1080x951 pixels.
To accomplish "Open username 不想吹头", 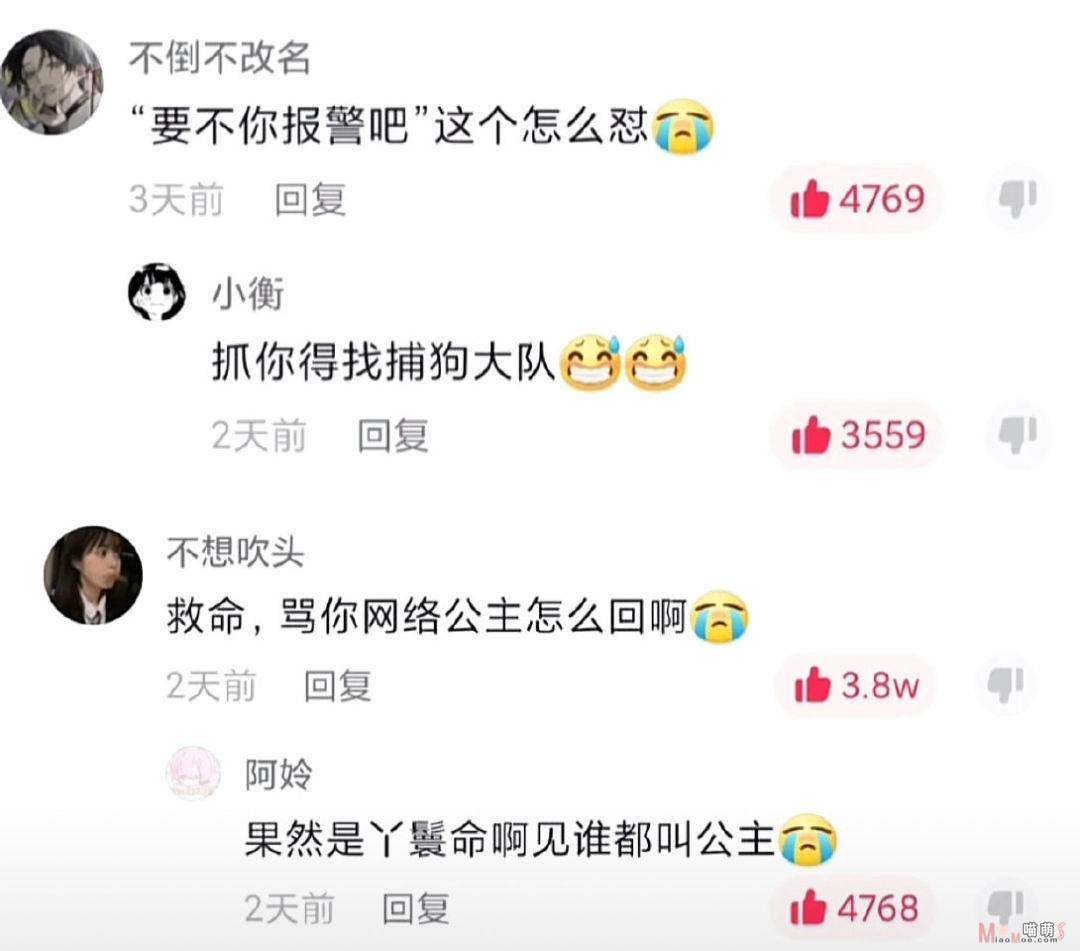I will [x=235, y=553].
